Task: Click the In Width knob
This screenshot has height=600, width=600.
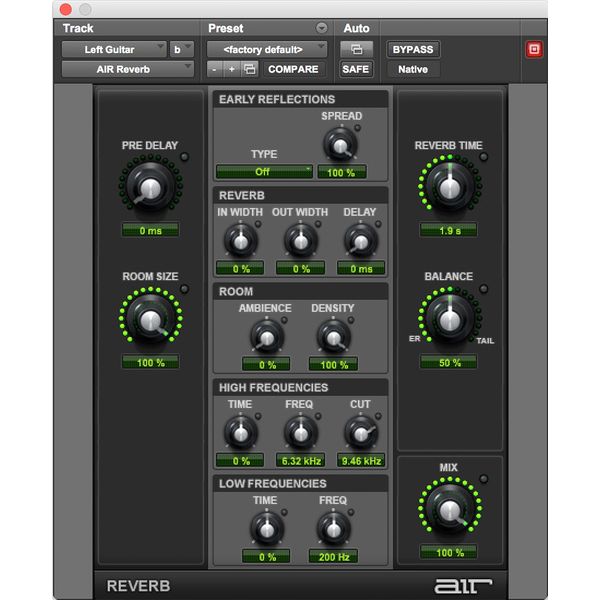Action: point(241,241)
